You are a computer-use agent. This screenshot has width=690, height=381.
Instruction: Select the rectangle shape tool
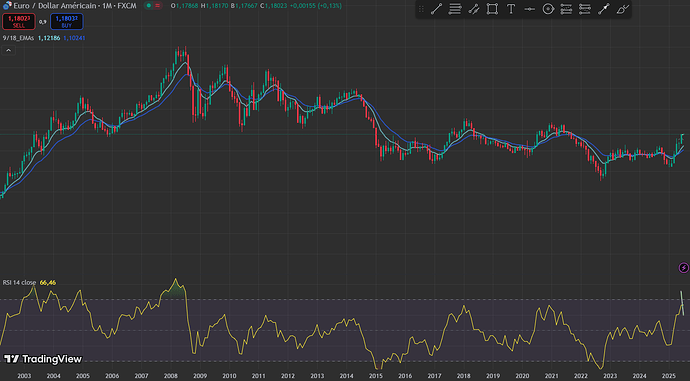[x=492, y=9]
